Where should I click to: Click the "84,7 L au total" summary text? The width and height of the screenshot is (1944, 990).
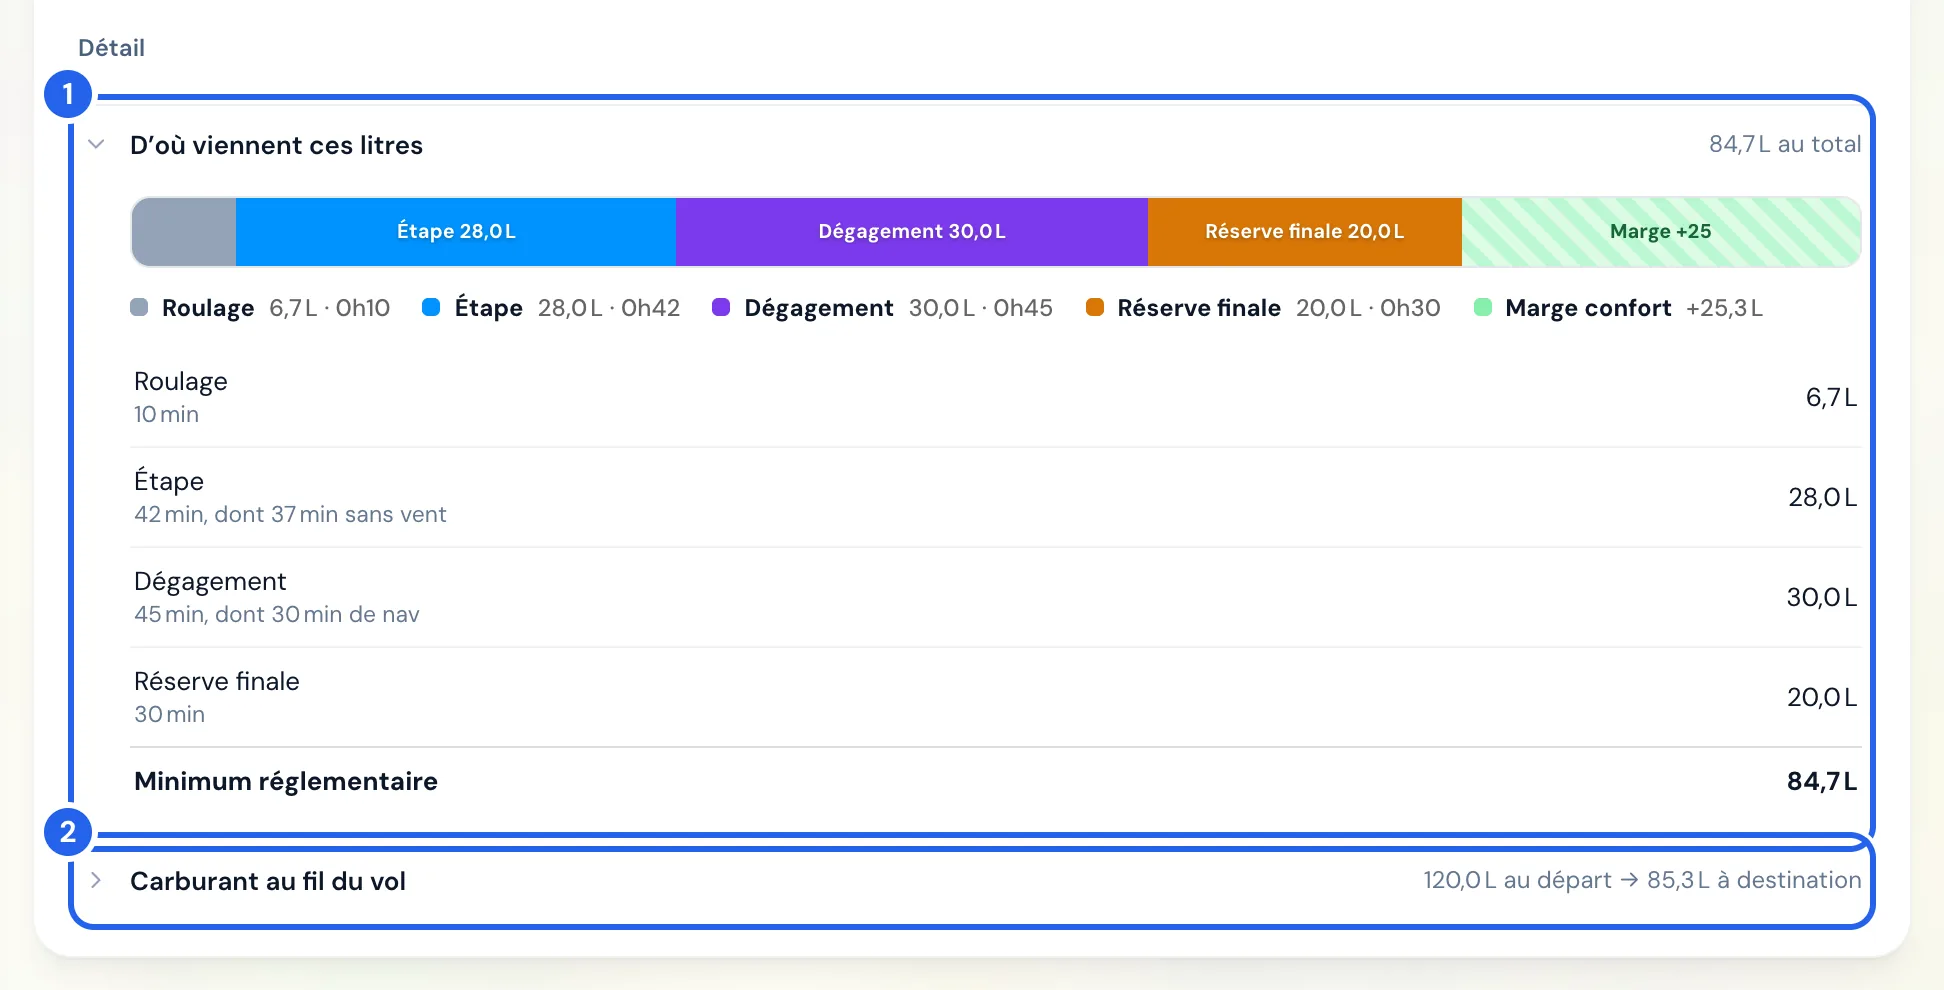click(x=1785, y=144)
